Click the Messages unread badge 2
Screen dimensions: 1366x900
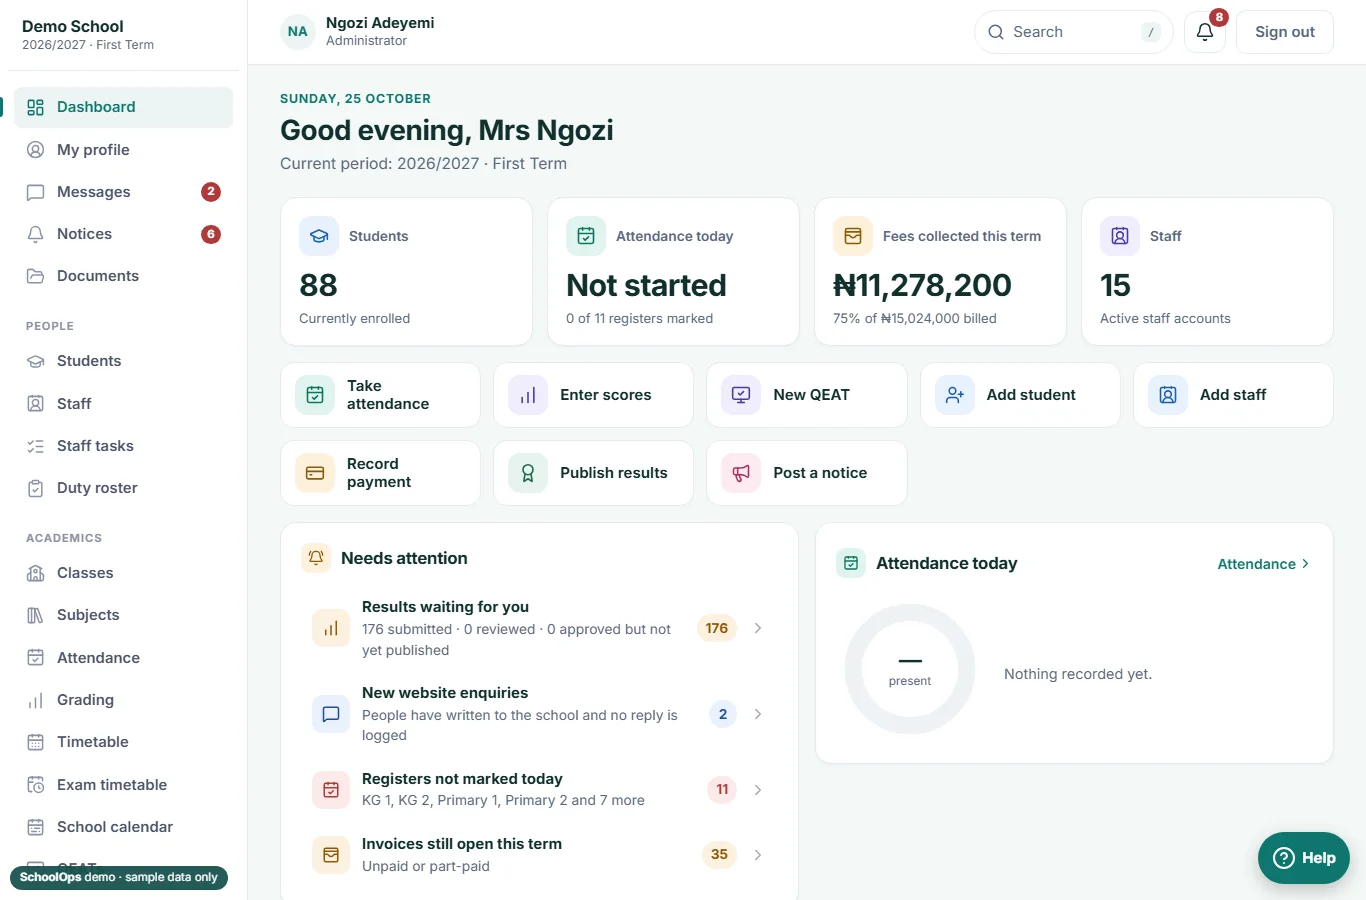coord(210,192)
